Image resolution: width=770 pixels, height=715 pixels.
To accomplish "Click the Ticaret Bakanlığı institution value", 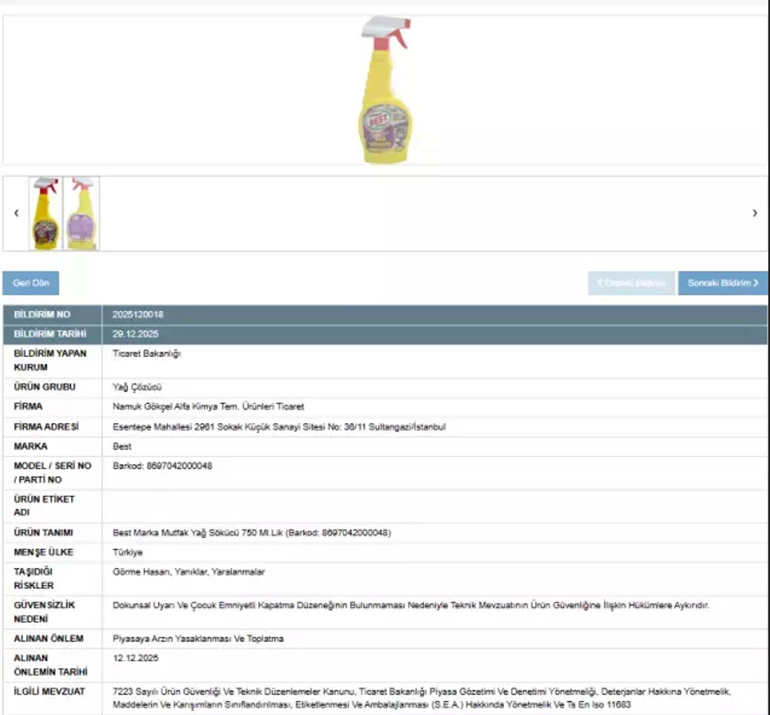I will click(147, 354).
